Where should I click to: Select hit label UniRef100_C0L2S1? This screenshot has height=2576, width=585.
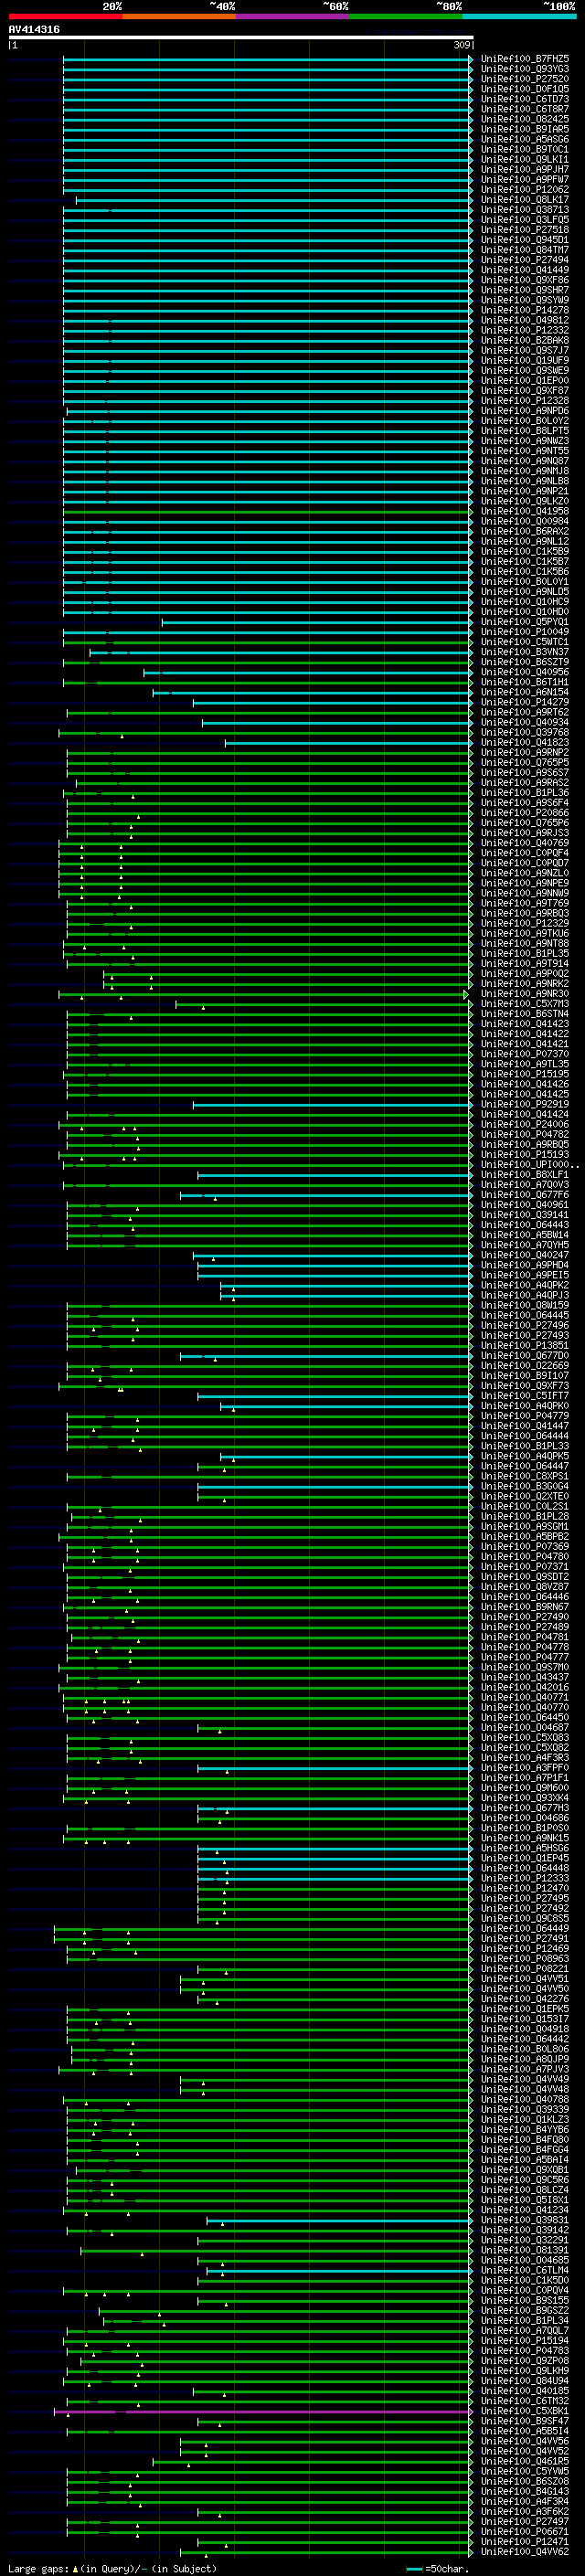click(x=525, y=1506)
